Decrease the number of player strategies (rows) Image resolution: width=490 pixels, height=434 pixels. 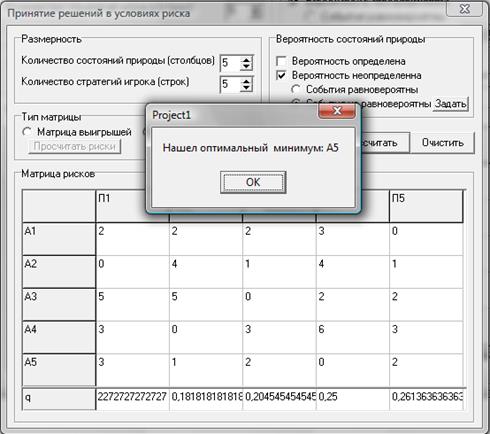246,88
